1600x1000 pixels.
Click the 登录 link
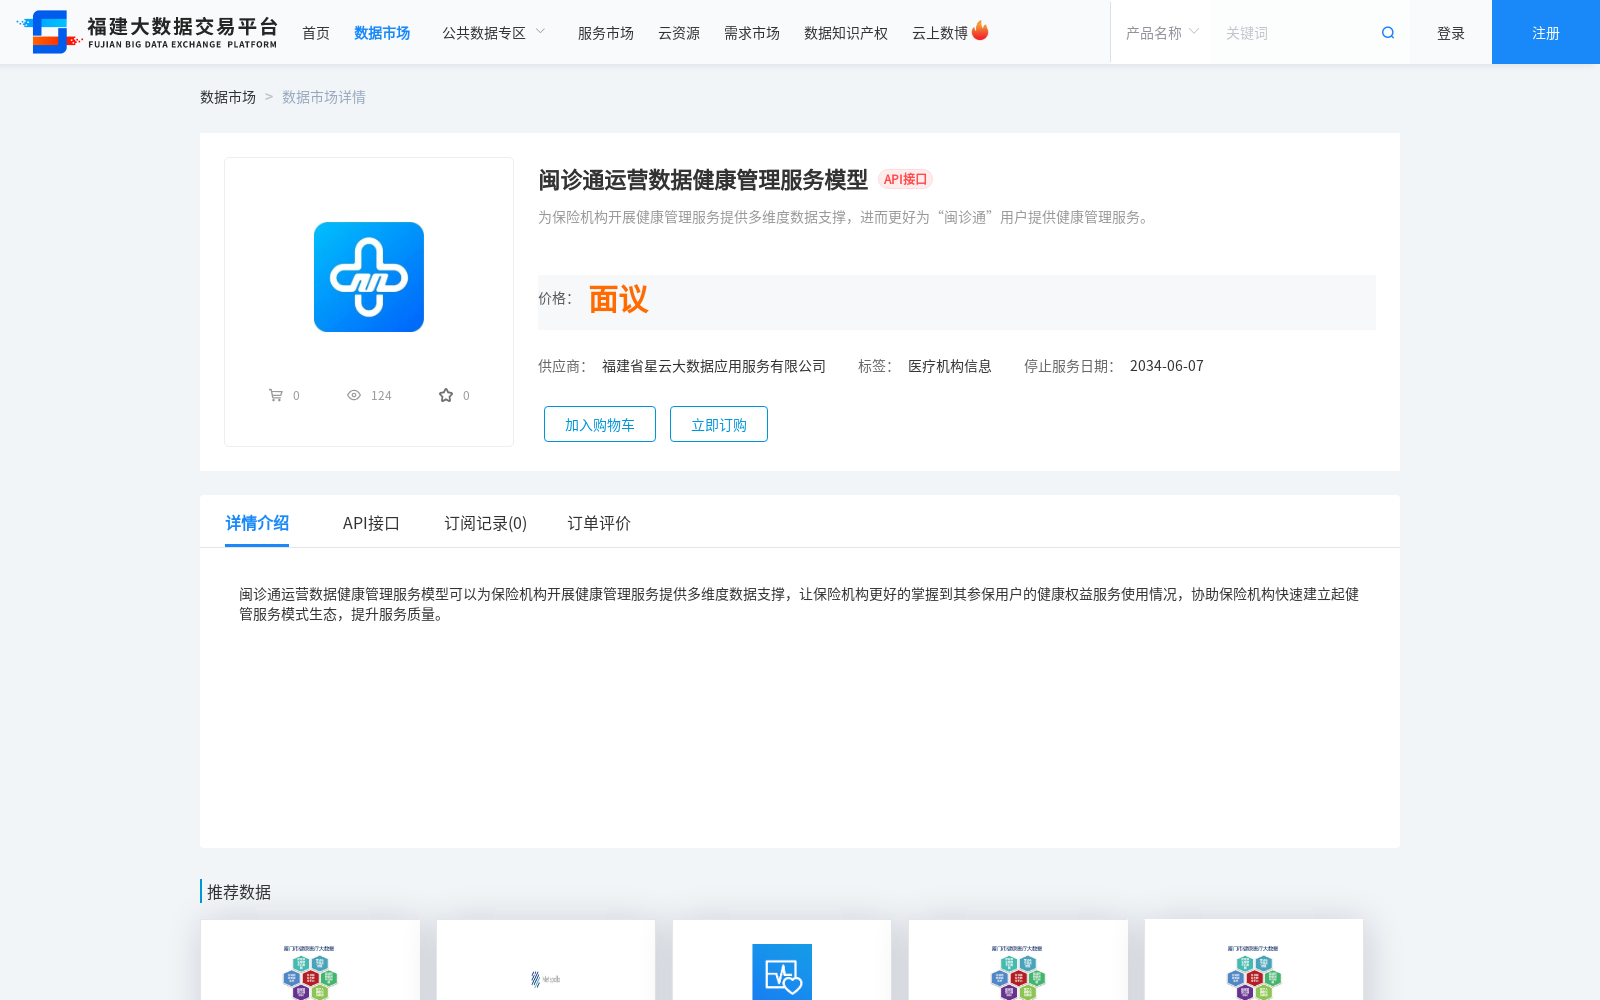coord(1451,33)
